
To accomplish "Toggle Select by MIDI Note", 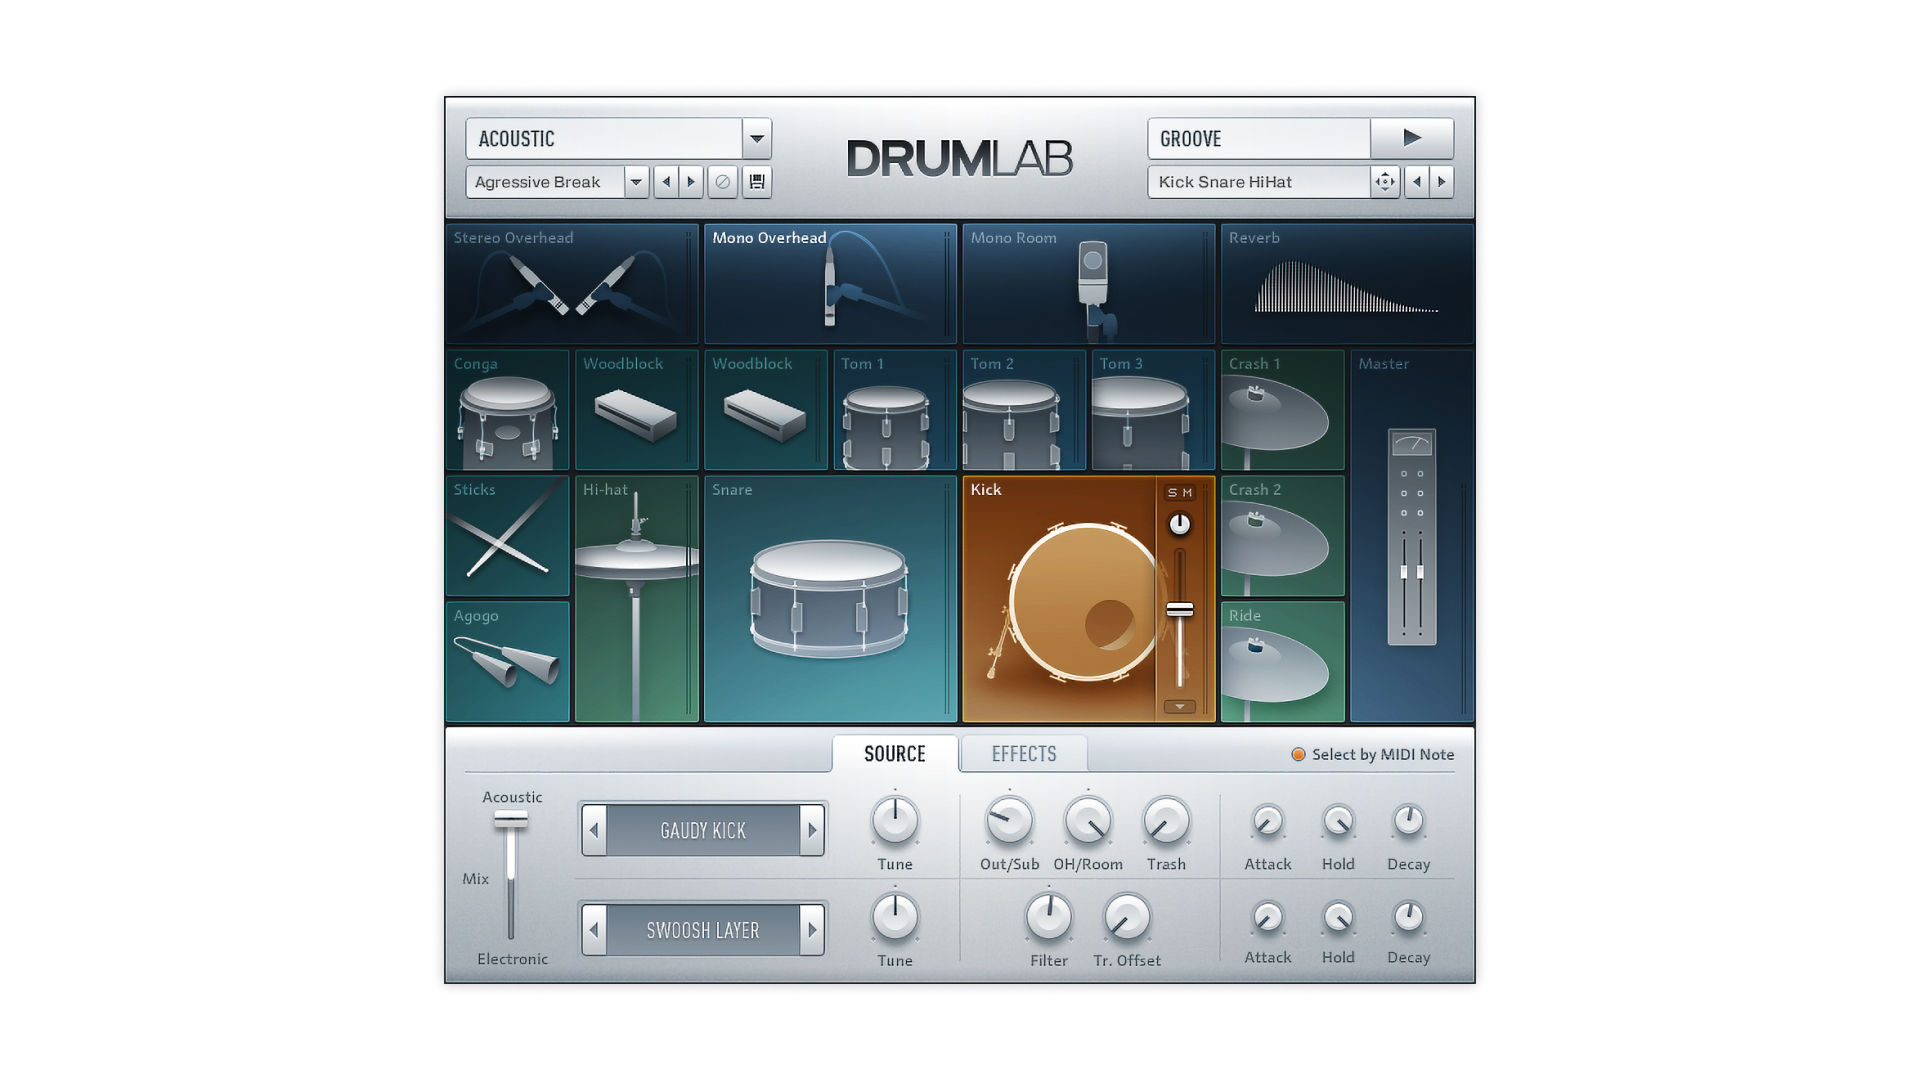I will click(1298, 755).
